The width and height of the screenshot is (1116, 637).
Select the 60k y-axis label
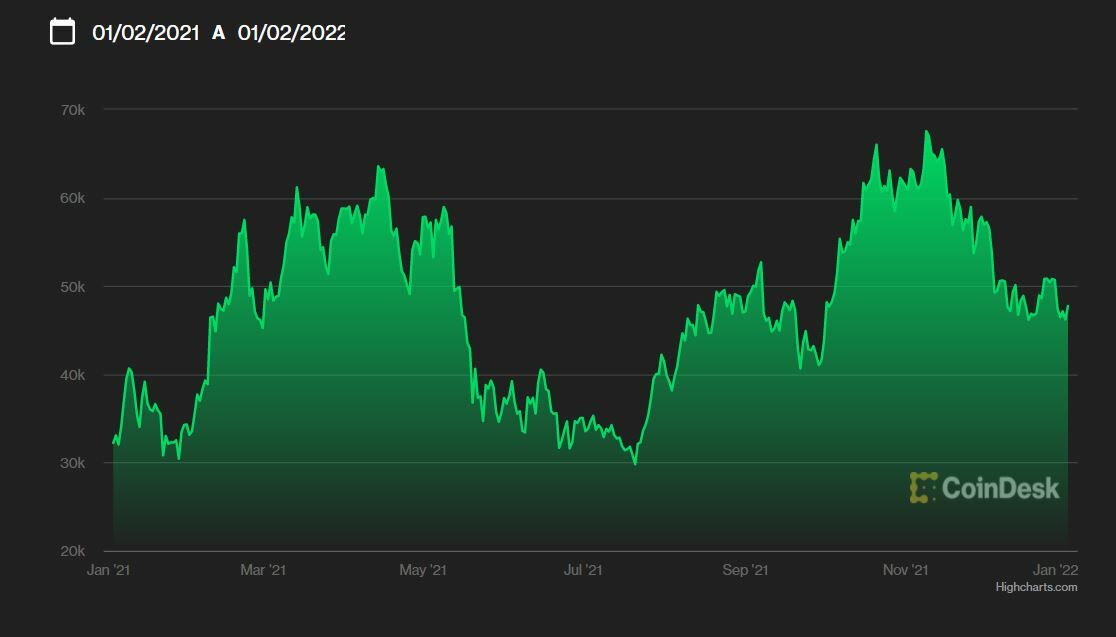click(73, 198)
